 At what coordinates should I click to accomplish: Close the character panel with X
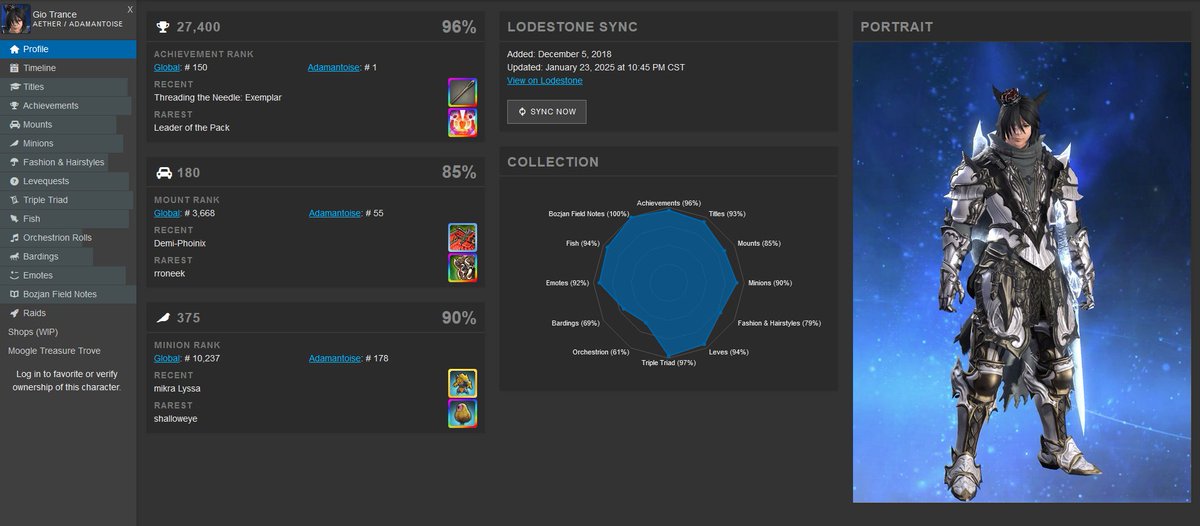(130, 8)
